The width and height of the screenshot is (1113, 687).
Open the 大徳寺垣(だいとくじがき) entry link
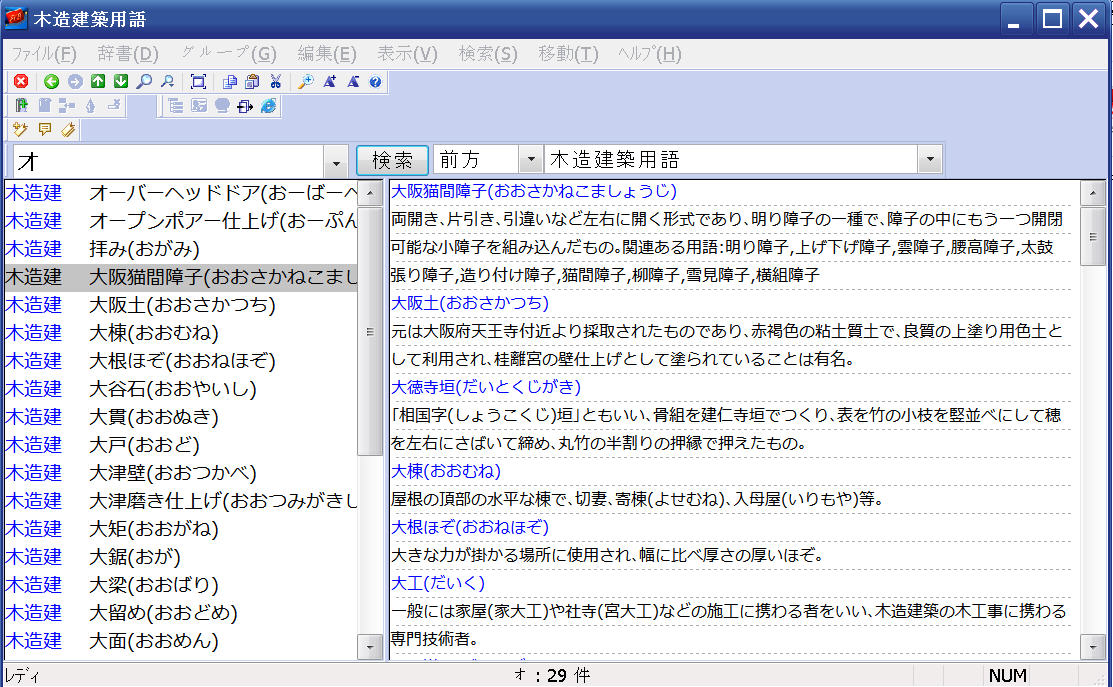[486, 387]
